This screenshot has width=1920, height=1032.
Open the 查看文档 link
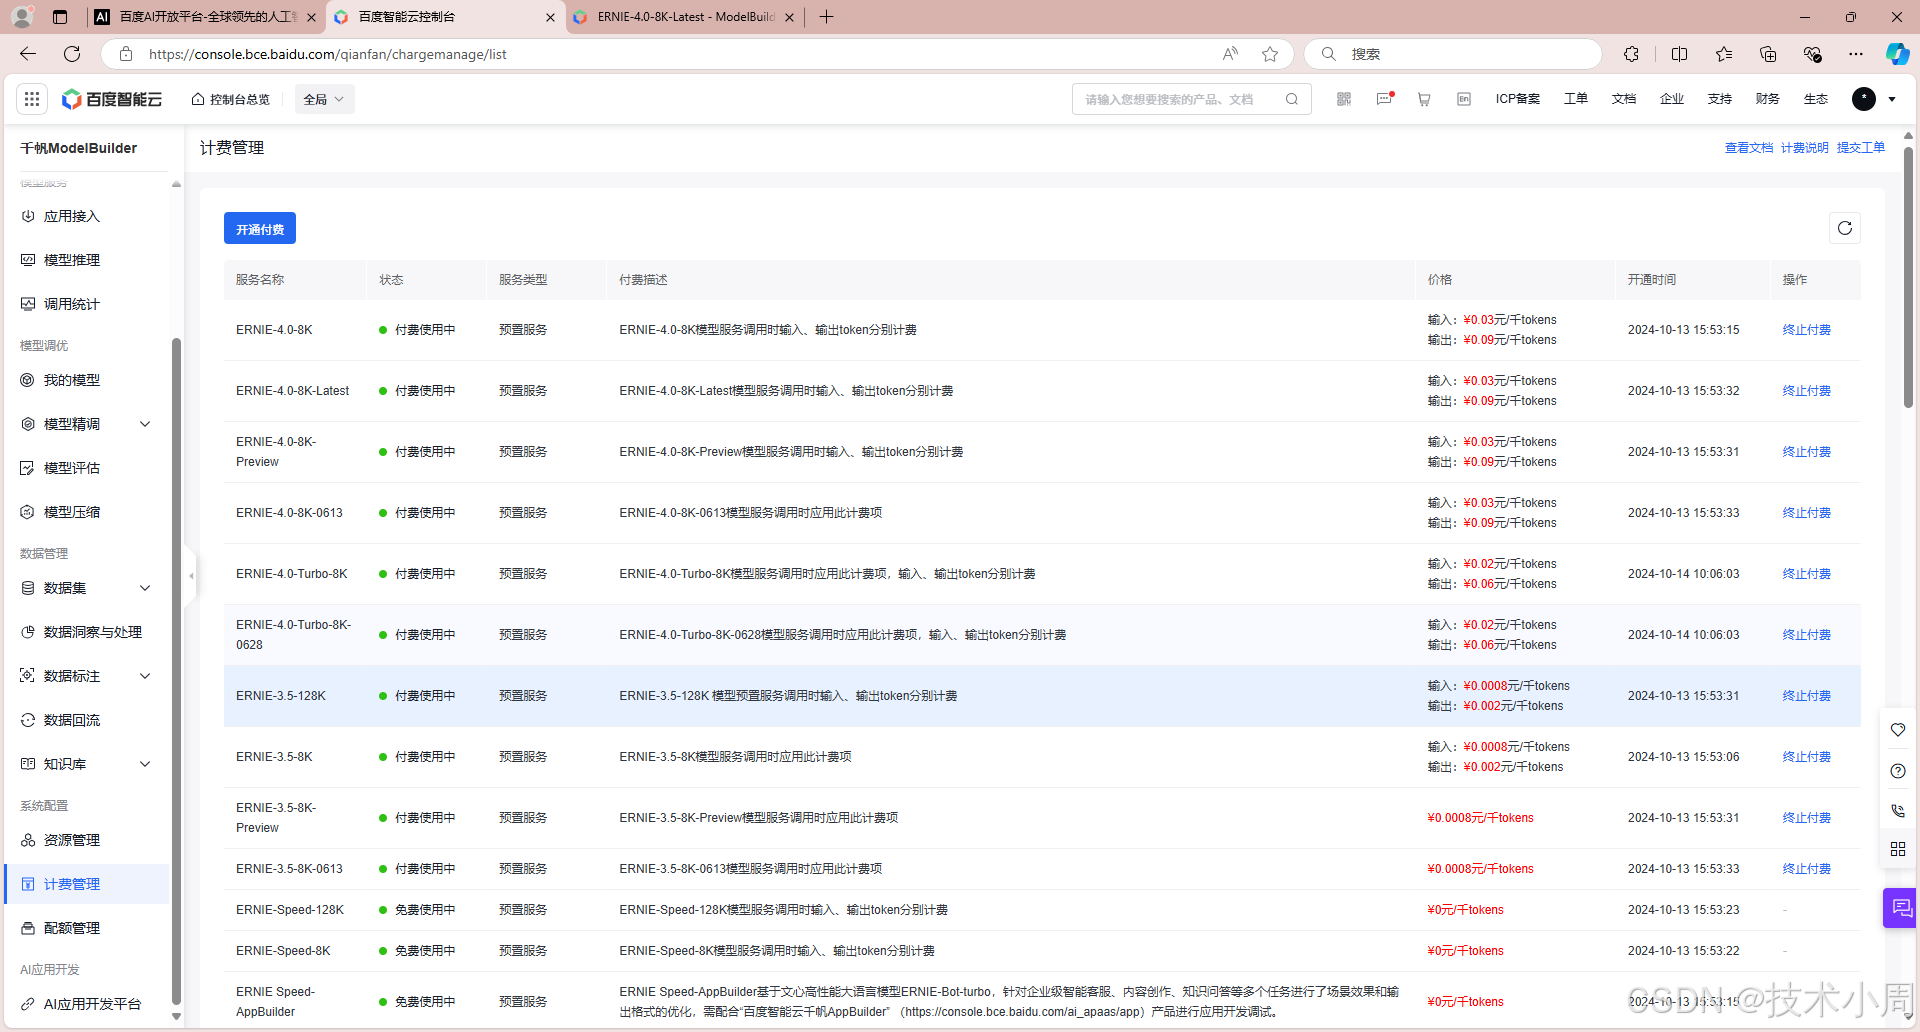click(x=1749, y=148)
